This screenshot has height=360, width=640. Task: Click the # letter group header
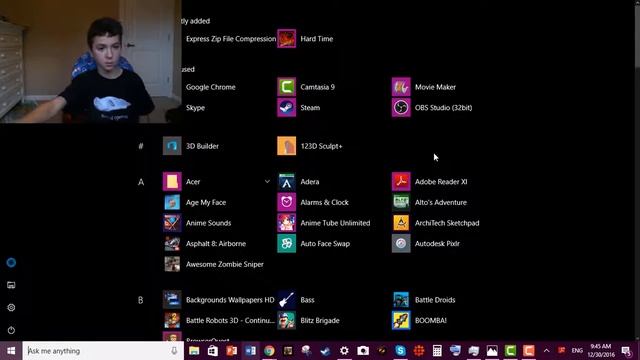(x=141, y=146)
